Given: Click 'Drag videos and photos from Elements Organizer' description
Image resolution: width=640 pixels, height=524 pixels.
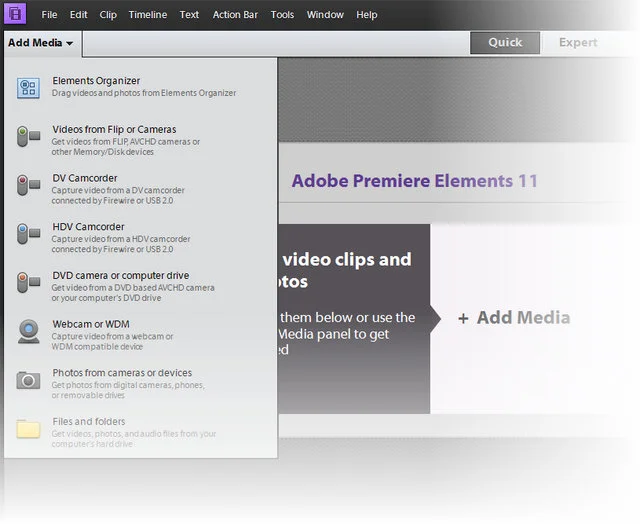Looking at the screenshot, I should [x=144, y=93].
